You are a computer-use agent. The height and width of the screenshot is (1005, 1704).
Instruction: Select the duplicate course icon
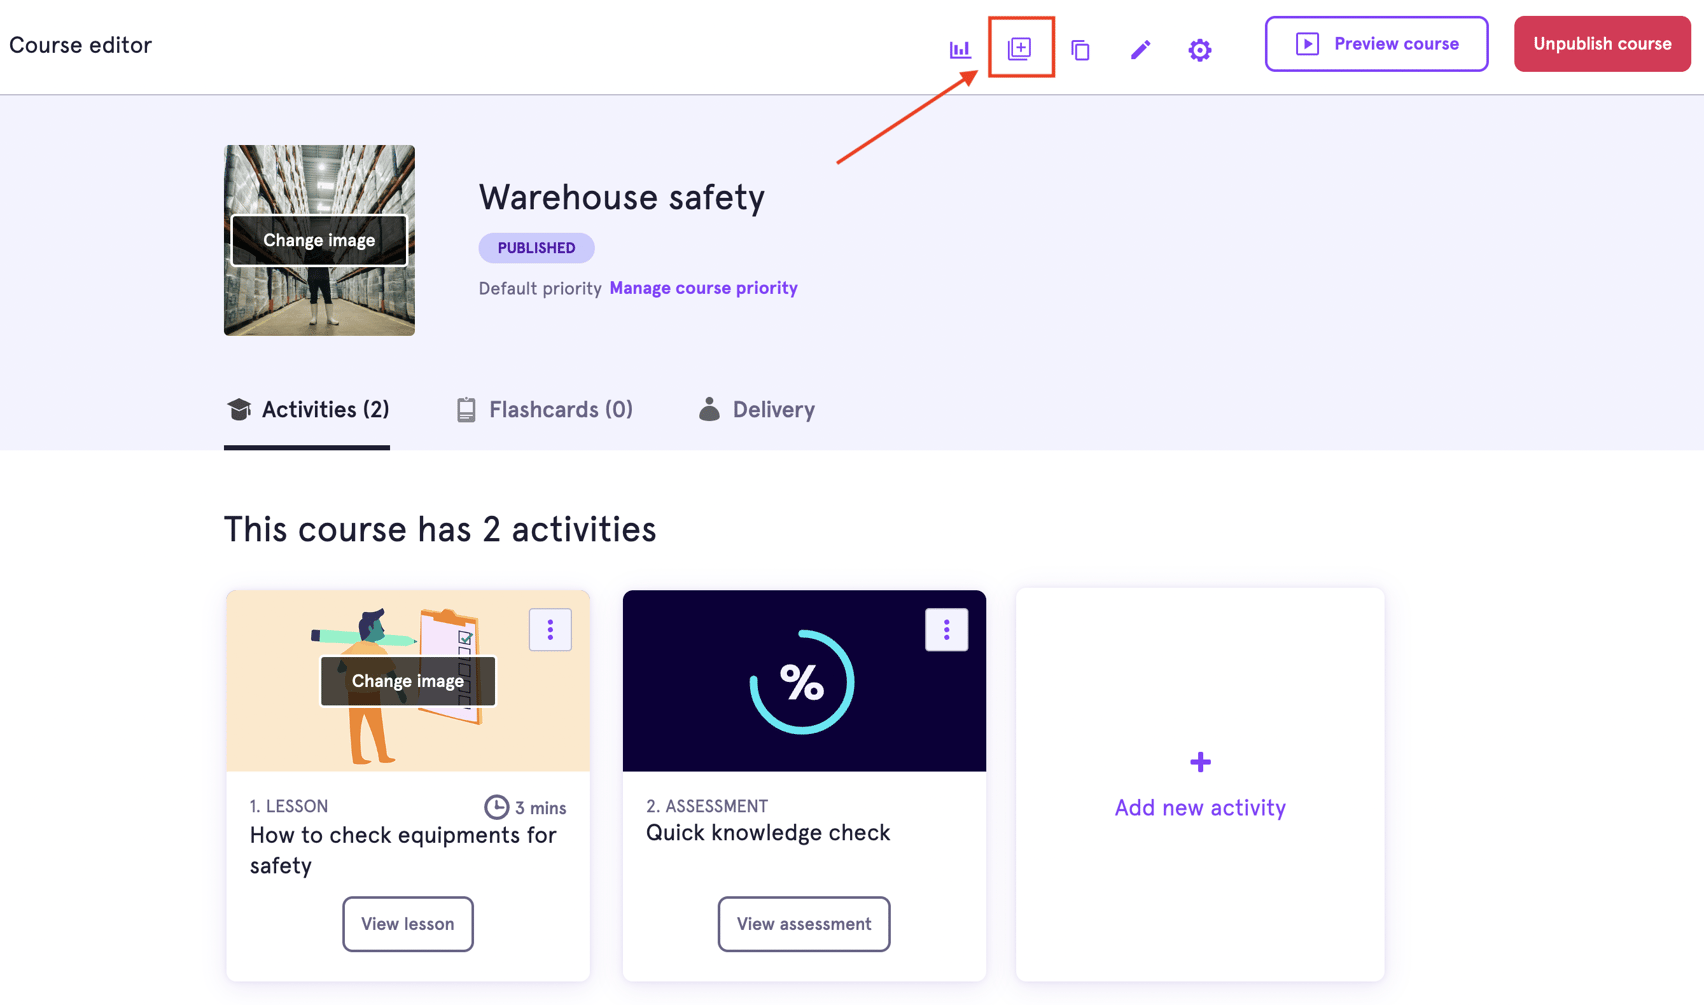click(x=1080, y=48)
